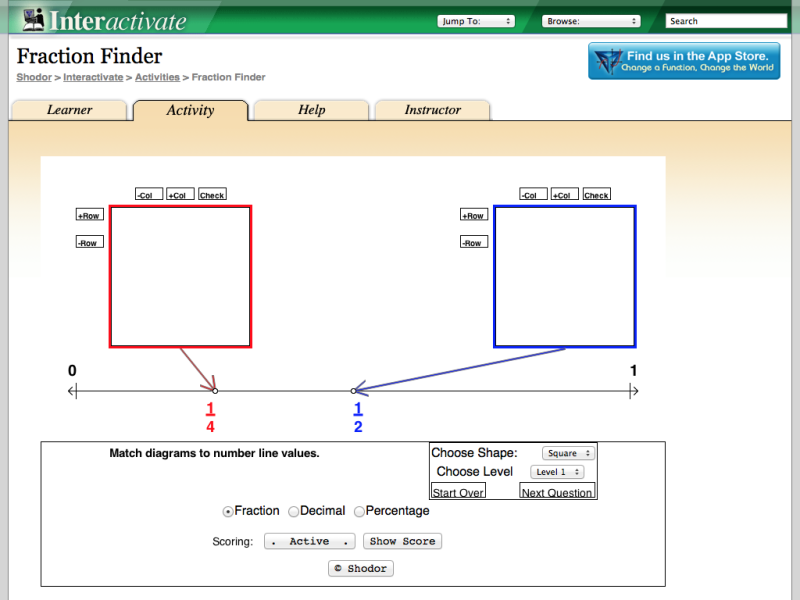Click +Col above the red square grid
The height and width of the screenshot is (600, 800).
(x=179, y=193)
